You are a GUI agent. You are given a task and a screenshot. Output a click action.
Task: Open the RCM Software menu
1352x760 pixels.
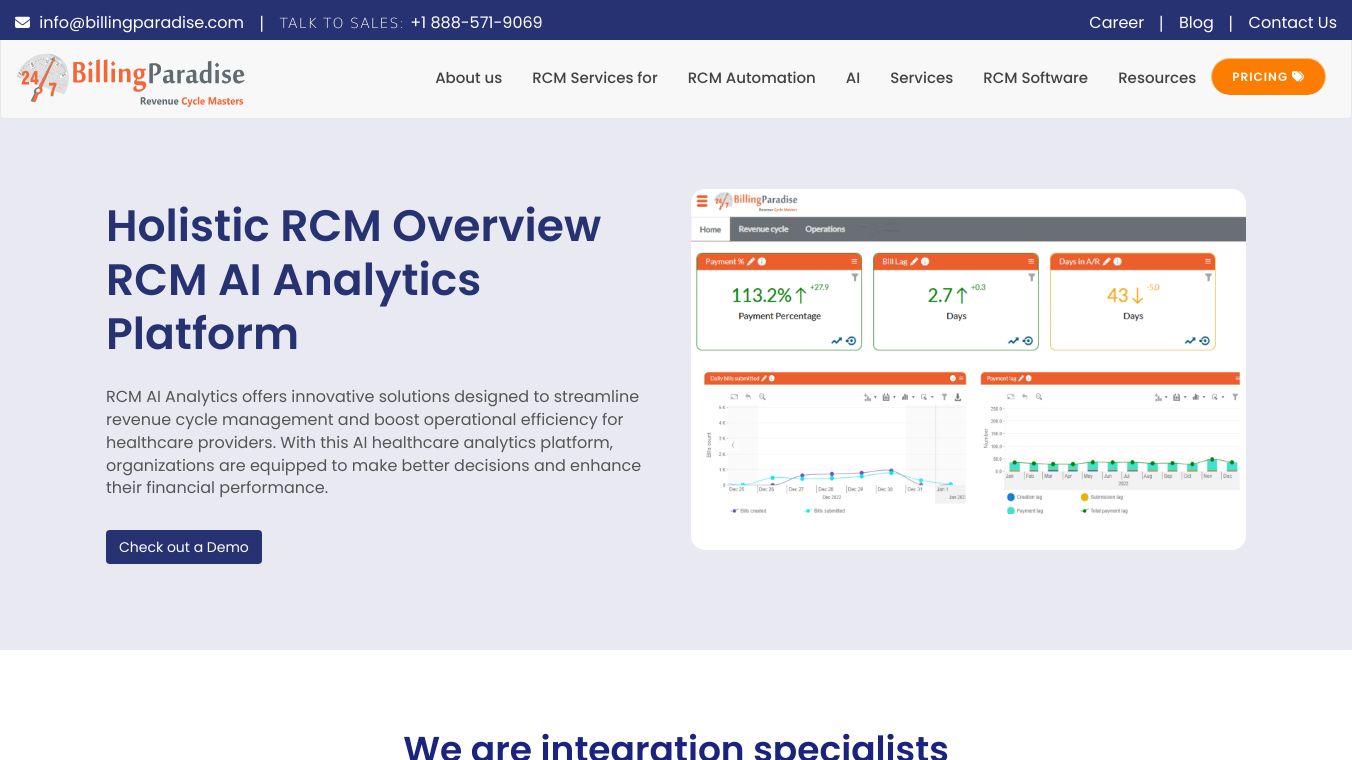point(1035,78)
